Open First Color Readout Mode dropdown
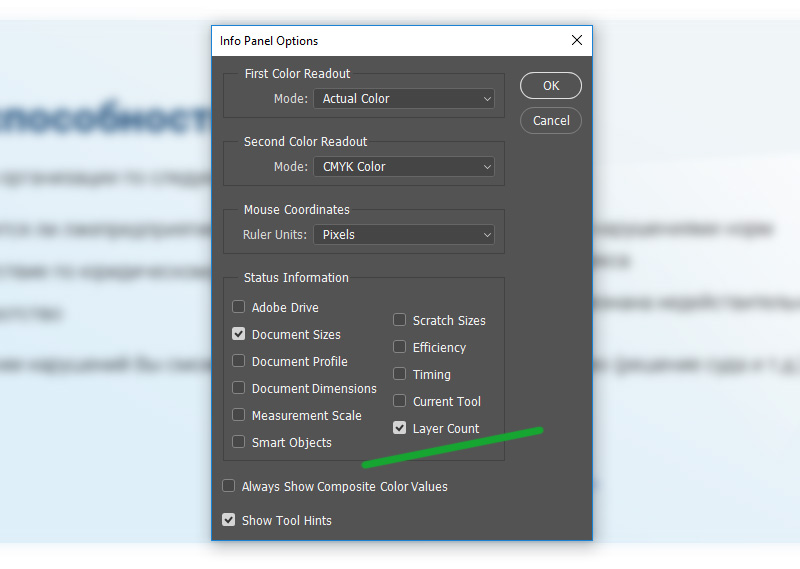The width and height of the screenshot is (800, 569). (x=404, y=99)
